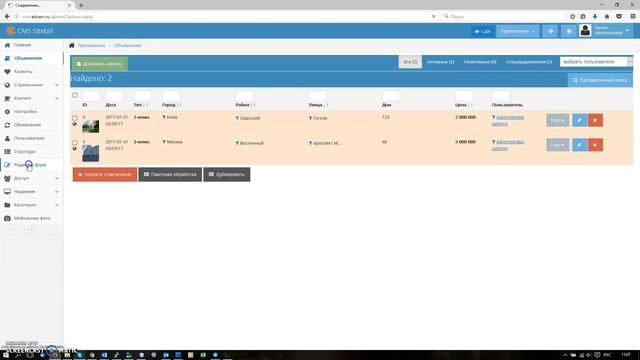Switch to the Неактивные (0) tab
Image resolution: width=640 pixels, height=360 pixels.
[480, 62]
